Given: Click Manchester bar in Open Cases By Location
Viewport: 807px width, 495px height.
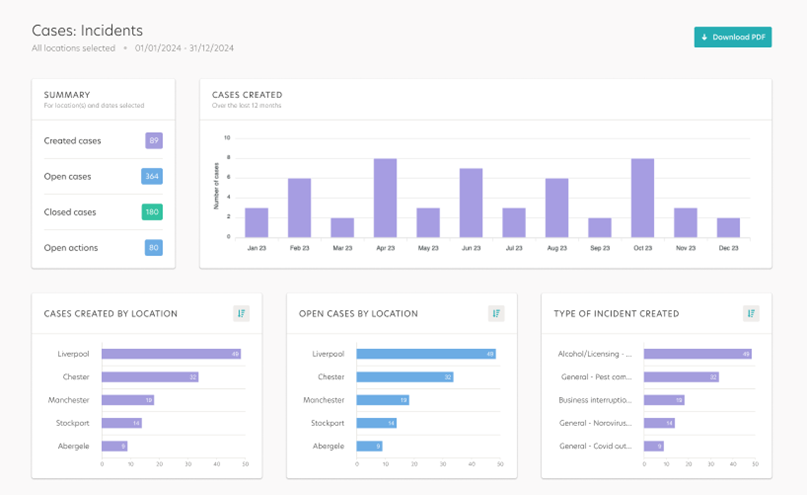Looking at the screenshot, I should 383,400.
